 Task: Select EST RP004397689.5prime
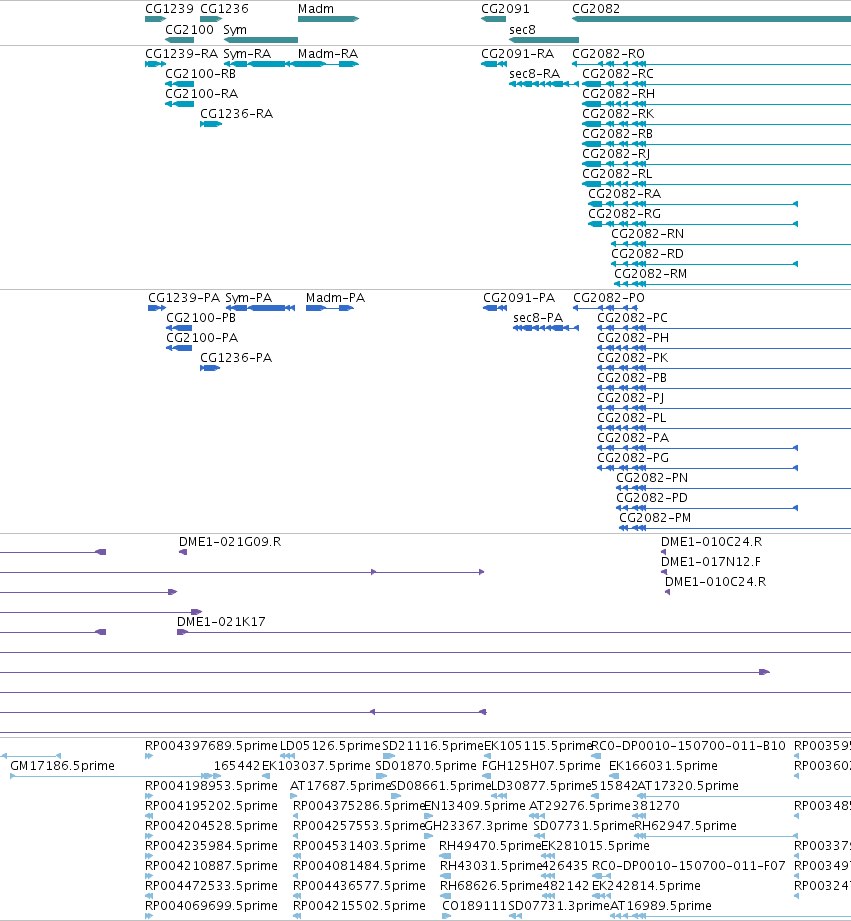(211, 746)
